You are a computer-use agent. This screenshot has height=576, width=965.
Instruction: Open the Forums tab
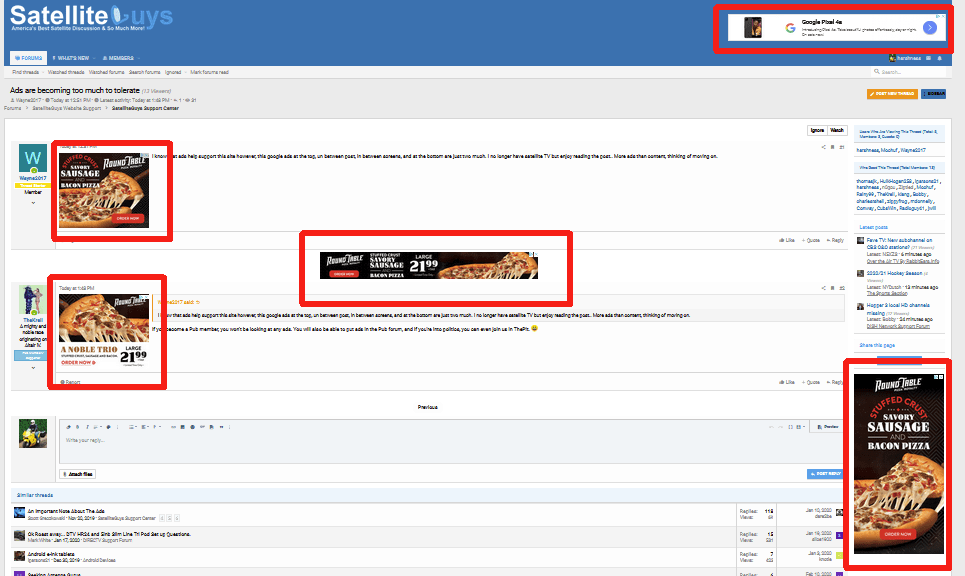coord(26,59)
